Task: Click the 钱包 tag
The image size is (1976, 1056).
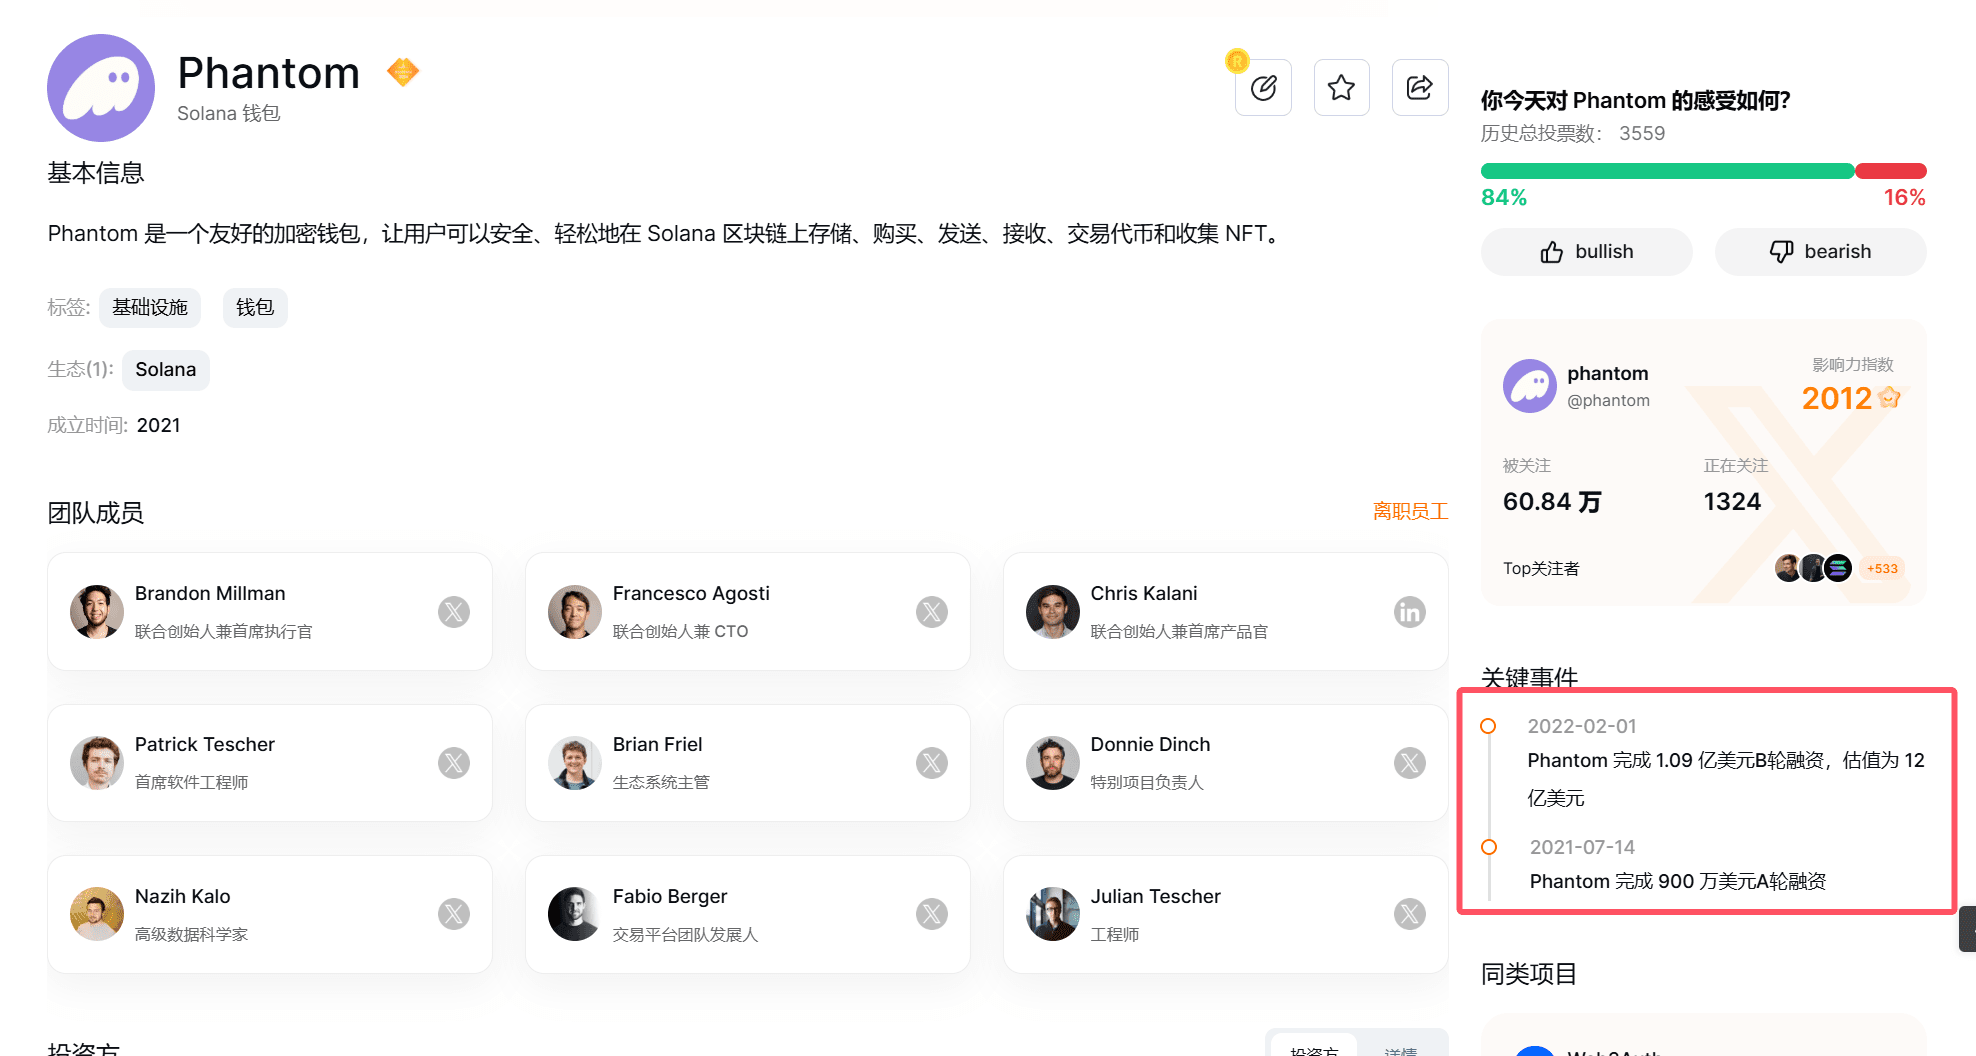Action: click(255, 307)
